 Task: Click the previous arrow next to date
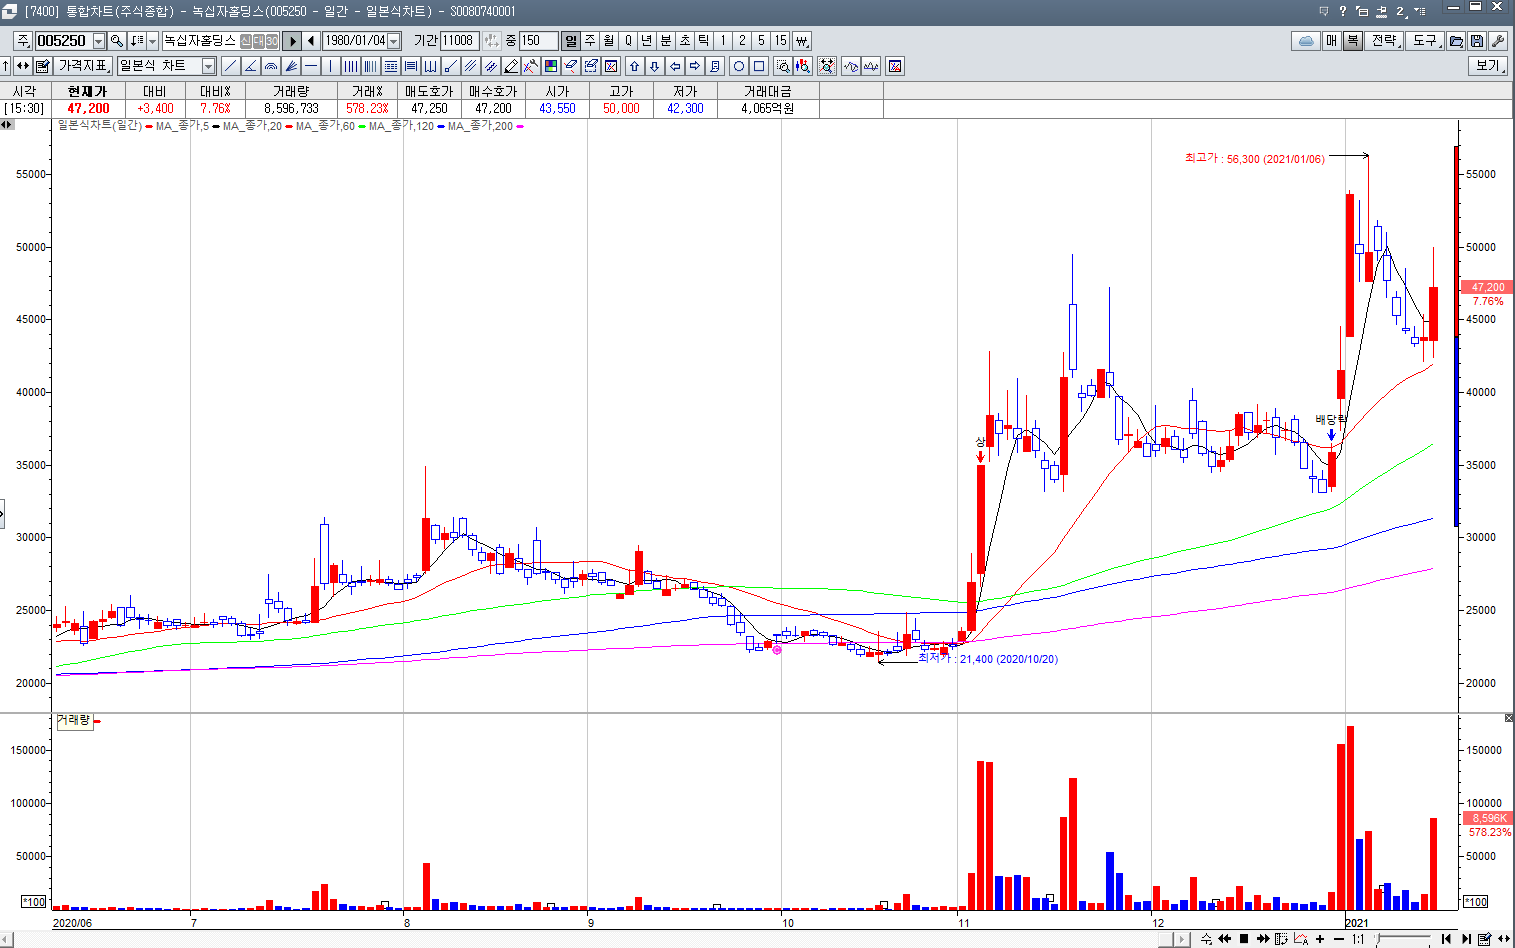coord(311,41)
